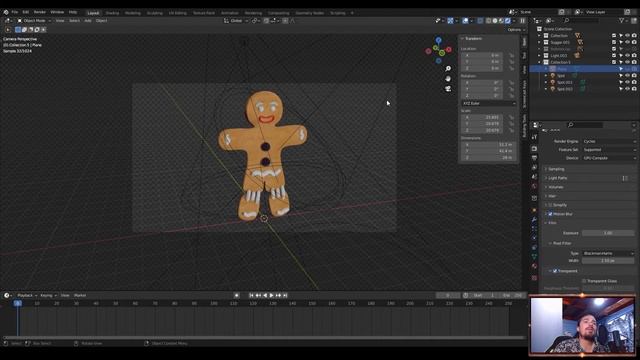Screen dimensions: 640x360
Task: Enable the Transparent Glass checkbox
Action: tap(584, 281)
